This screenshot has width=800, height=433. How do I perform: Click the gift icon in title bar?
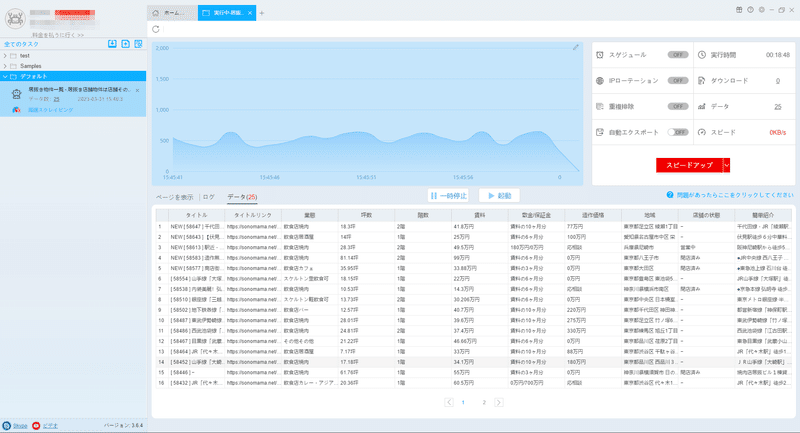coord(739,10)
